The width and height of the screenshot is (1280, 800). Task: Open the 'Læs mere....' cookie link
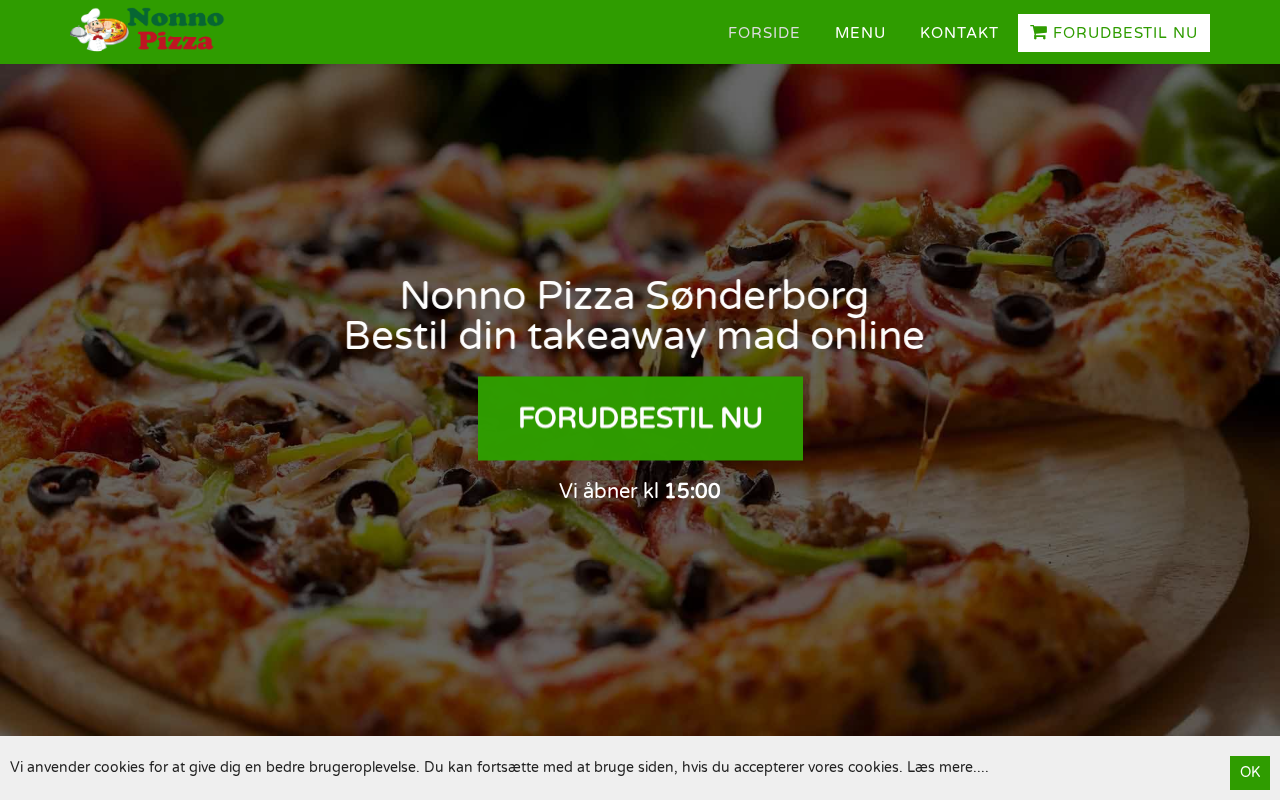click(x=947, y=767)
